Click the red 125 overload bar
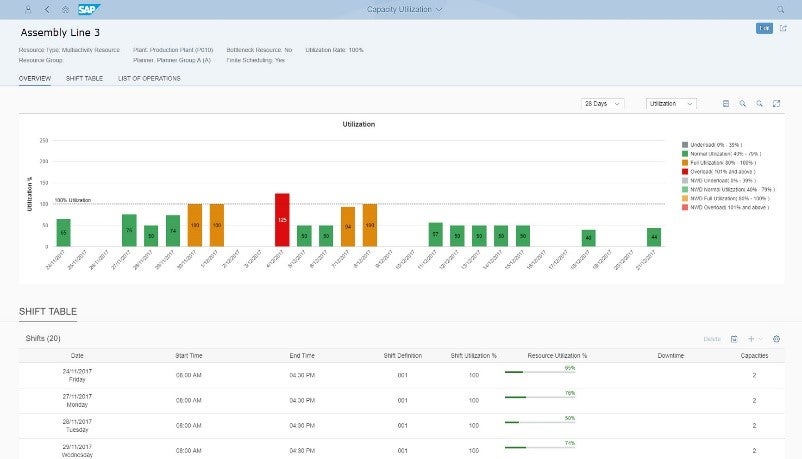802x459 pixels. tap(282, 219)
